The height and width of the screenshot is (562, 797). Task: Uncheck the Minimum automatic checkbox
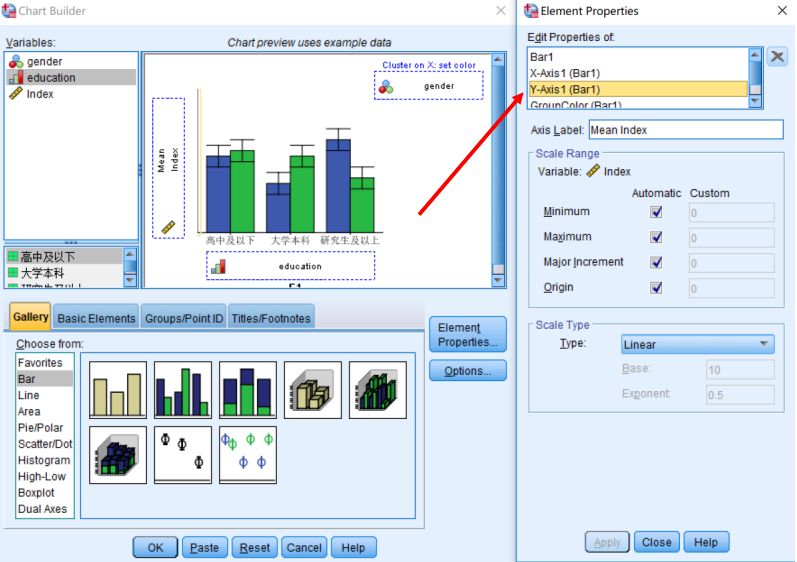pyautogui.click(x=656, y=212)
